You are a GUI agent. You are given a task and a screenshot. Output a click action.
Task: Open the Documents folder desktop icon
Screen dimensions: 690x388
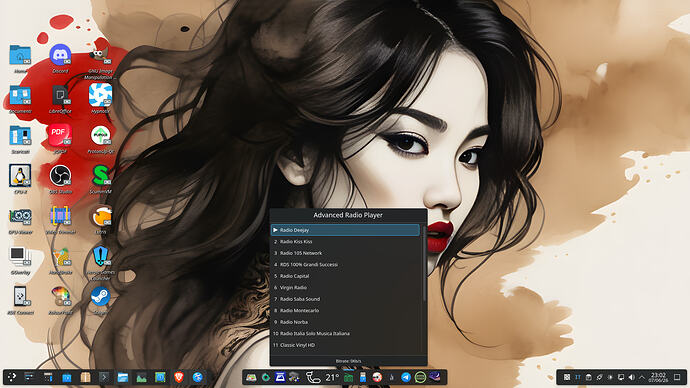coord(20,95)
